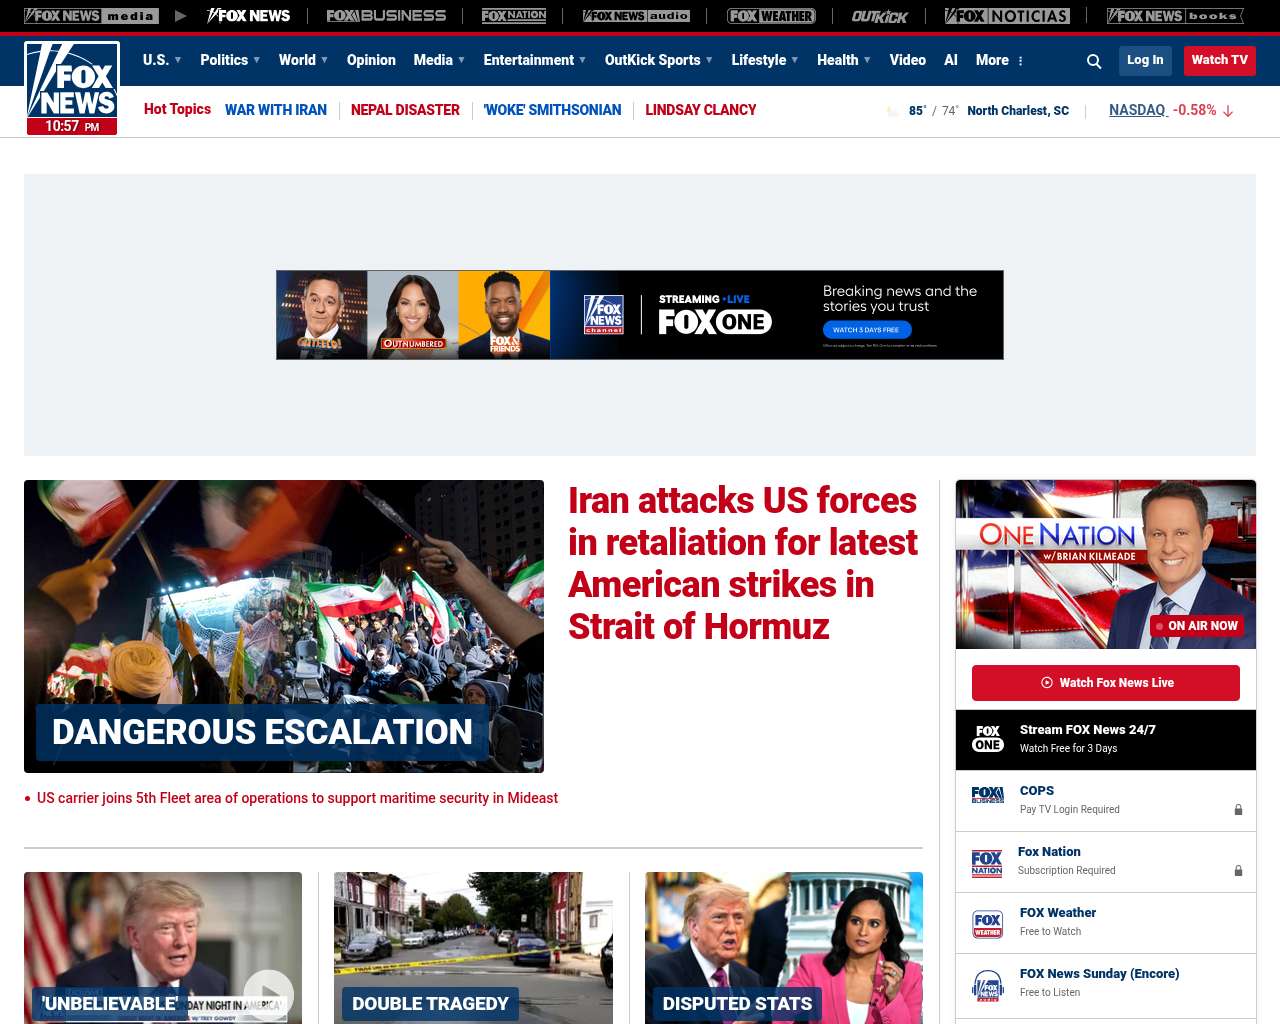Open Fox News Audio logo in top bar
The width and height of the screenshot is (1280, 1024).
(x=636, y=16)
